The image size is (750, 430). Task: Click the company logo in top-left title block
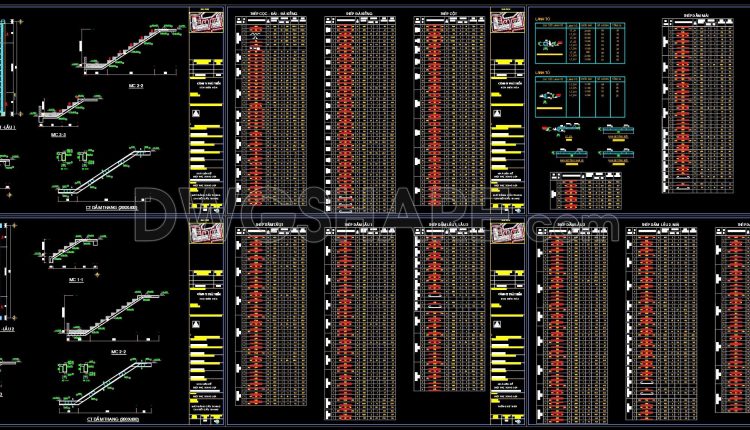(206, 22)
